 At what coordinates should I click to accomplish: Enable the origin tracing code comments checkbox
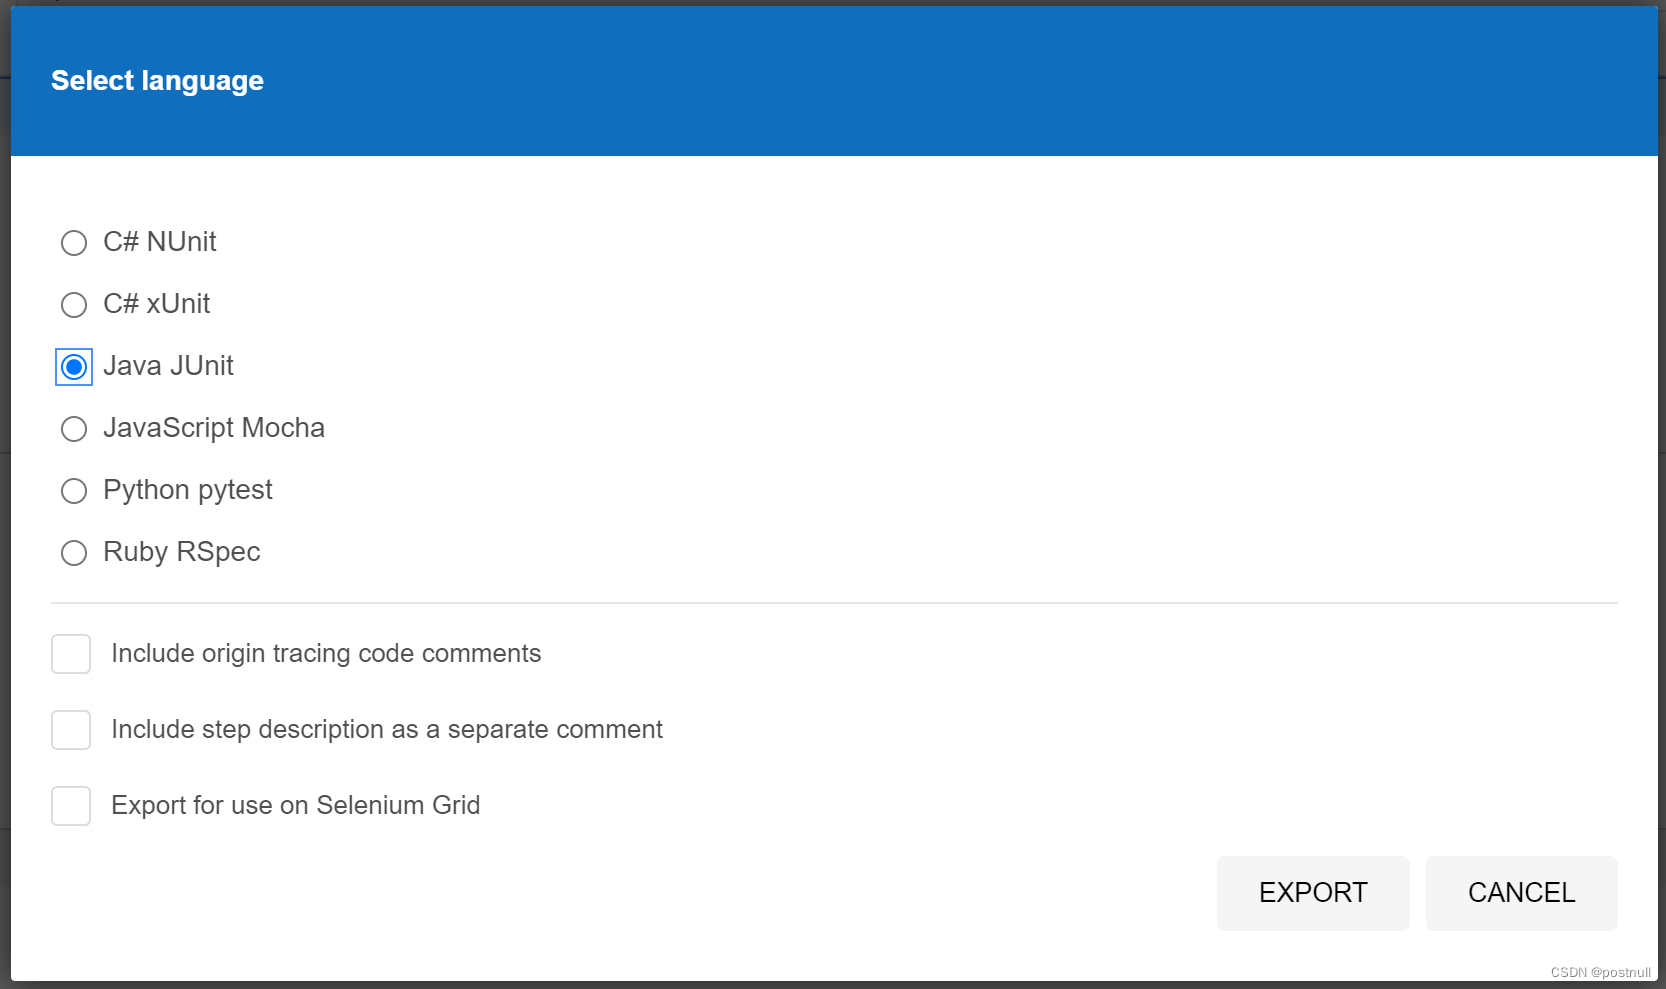[x=71, y=654]
